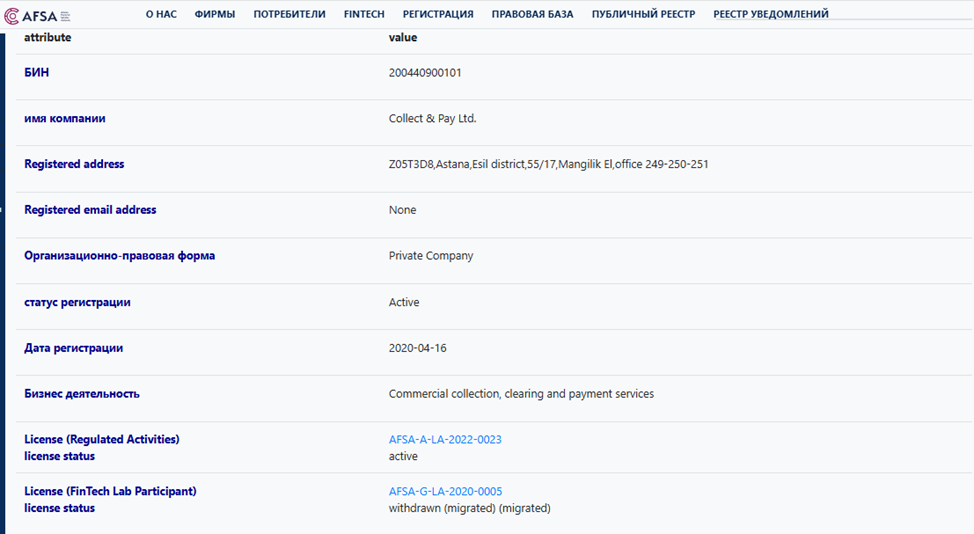Viewport: 974px width, 534px height.
Task: Open the О НАС menu
Action: pos(161,14)
